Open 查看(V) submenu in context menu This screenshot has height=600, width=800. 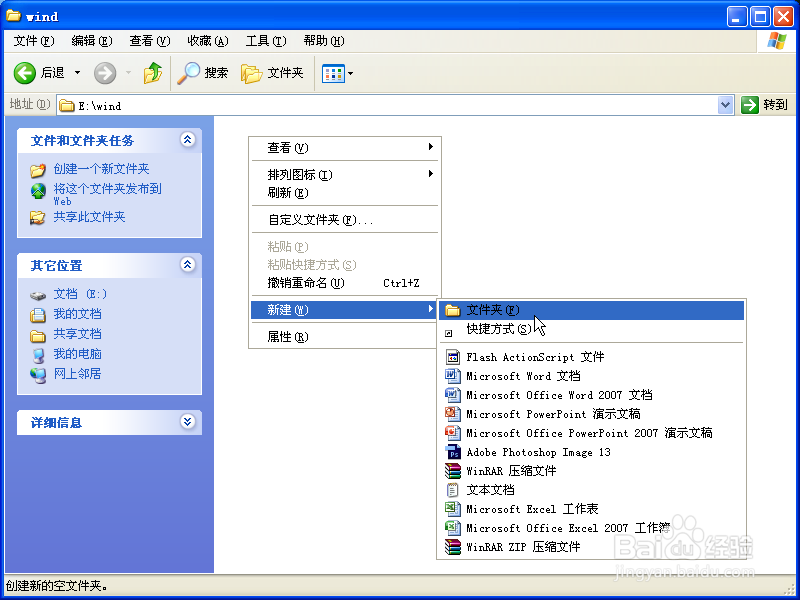pos(344,147)
